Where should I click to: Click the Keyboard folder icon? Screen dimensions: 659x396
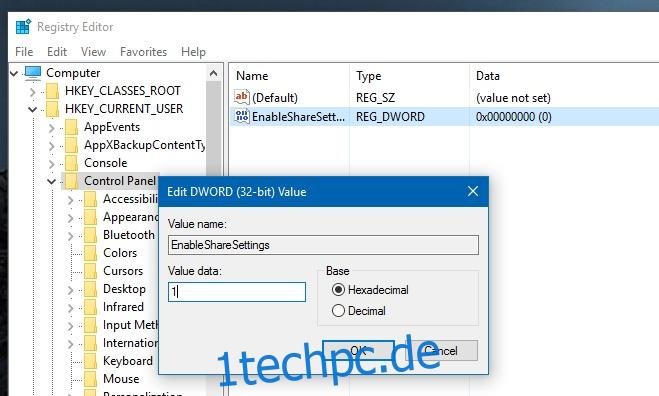[x=90, y=361]
